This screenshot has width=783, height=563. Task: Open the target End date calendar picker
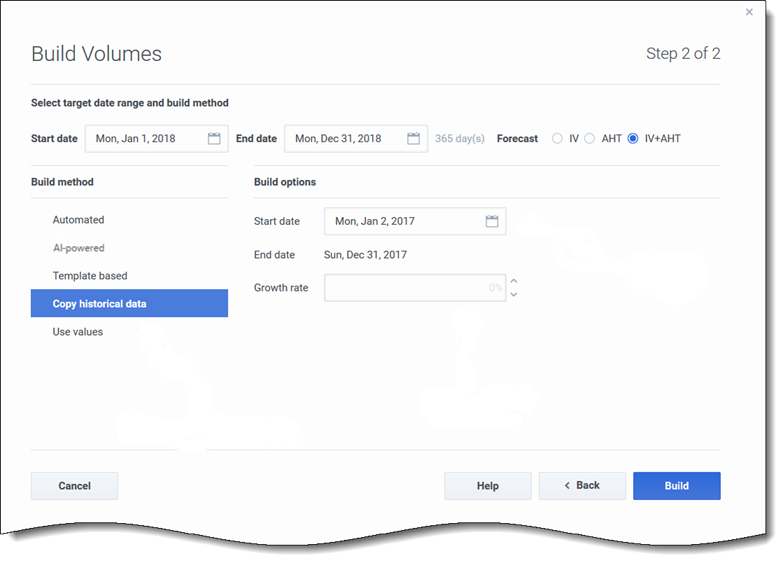click(x=413, y=139)
